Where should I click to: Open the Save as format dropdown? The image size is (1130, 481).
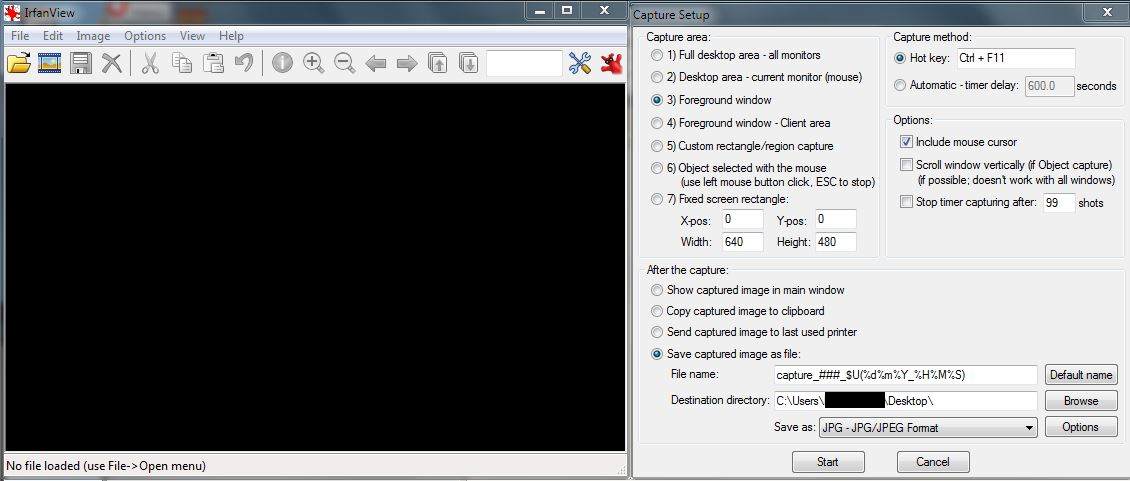point(927,428)
